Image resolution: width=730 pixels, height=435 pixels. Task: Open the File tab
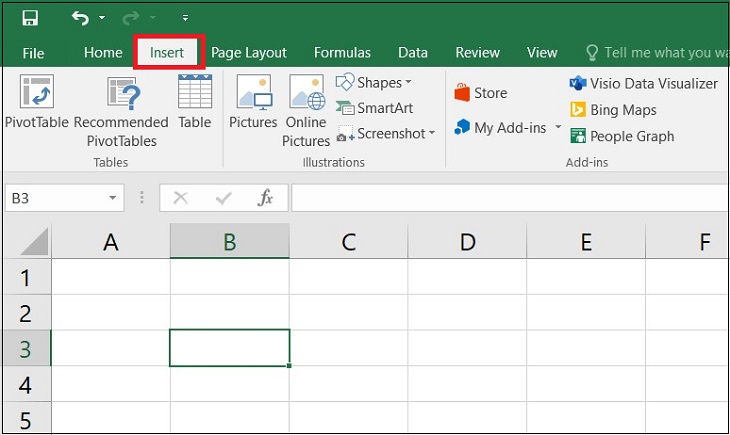point(34,53)
